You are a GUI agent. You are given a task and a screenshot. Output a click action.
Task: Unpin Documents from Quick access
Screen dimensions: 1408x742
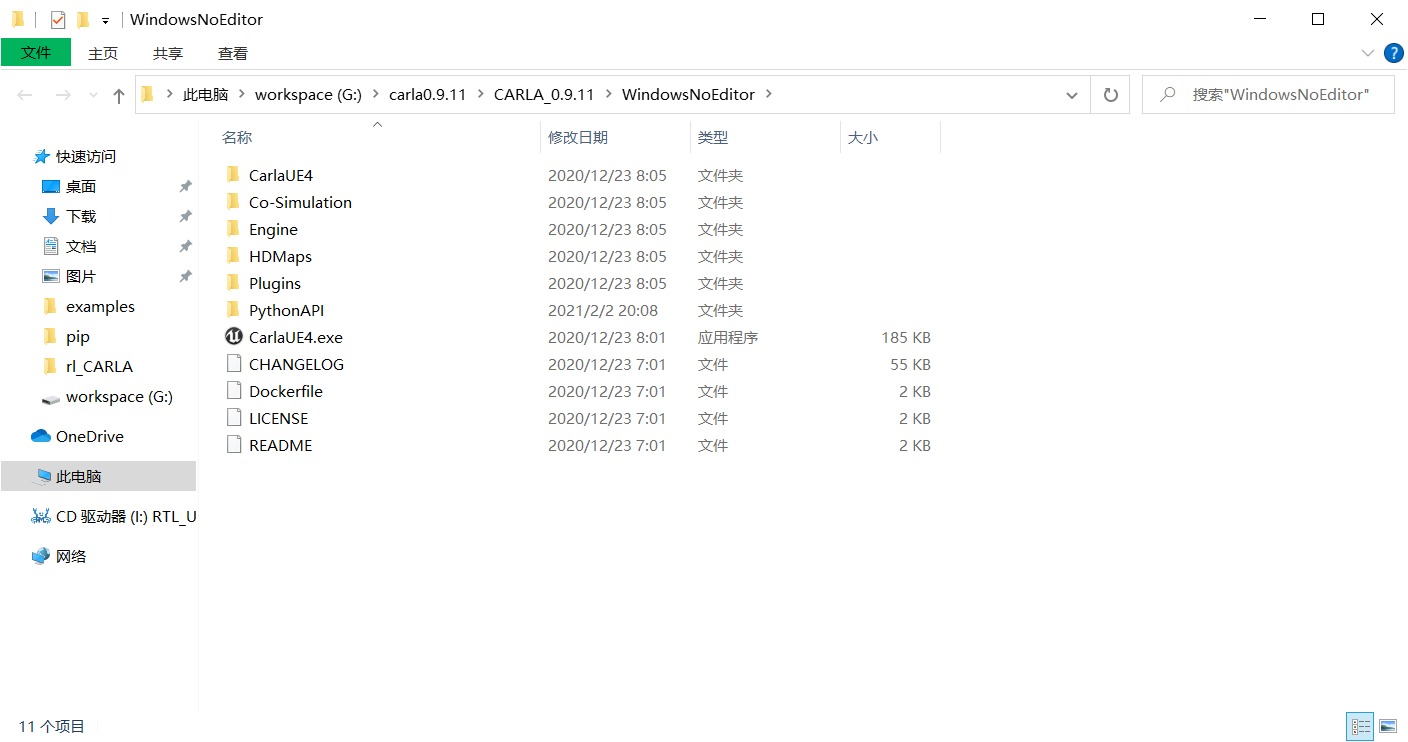pos(185,247)
